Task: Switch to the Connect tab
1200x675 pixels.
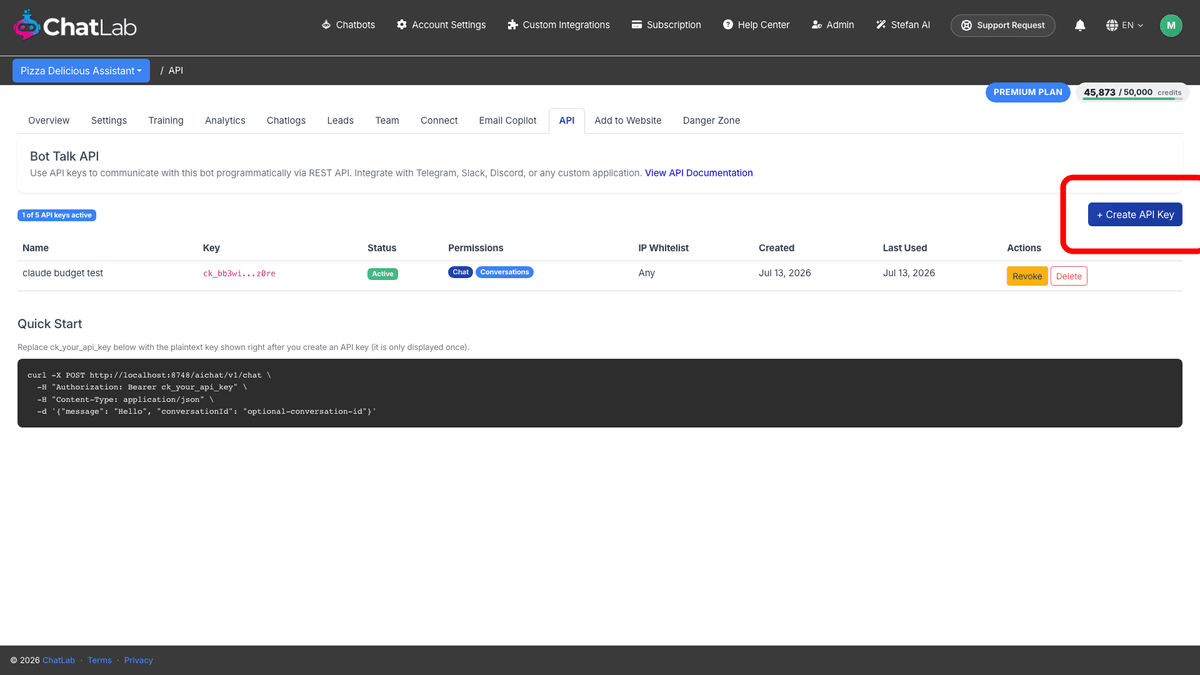Action: pyautogui.click(x=439, y=120)
